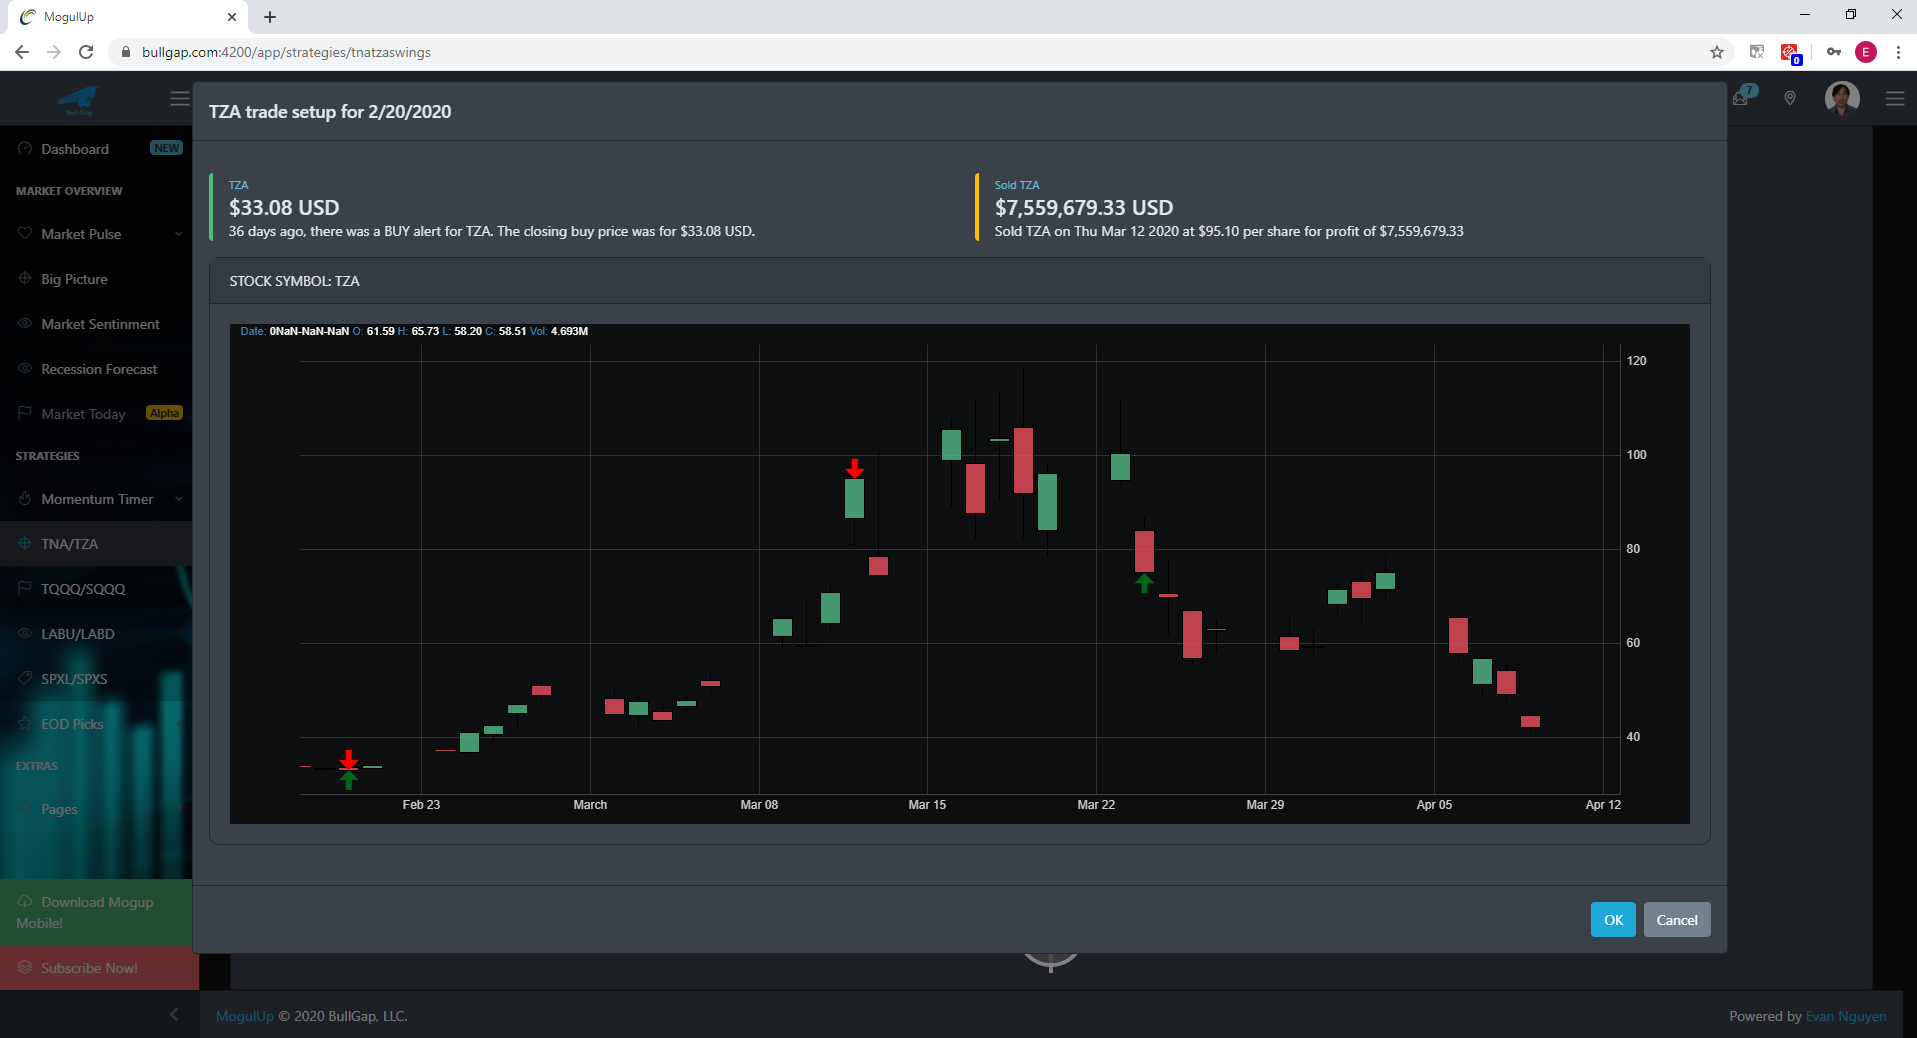
Task: Click SPXL/SPXS tag icon
Action: pyautogui.click(x=25, y=678)
